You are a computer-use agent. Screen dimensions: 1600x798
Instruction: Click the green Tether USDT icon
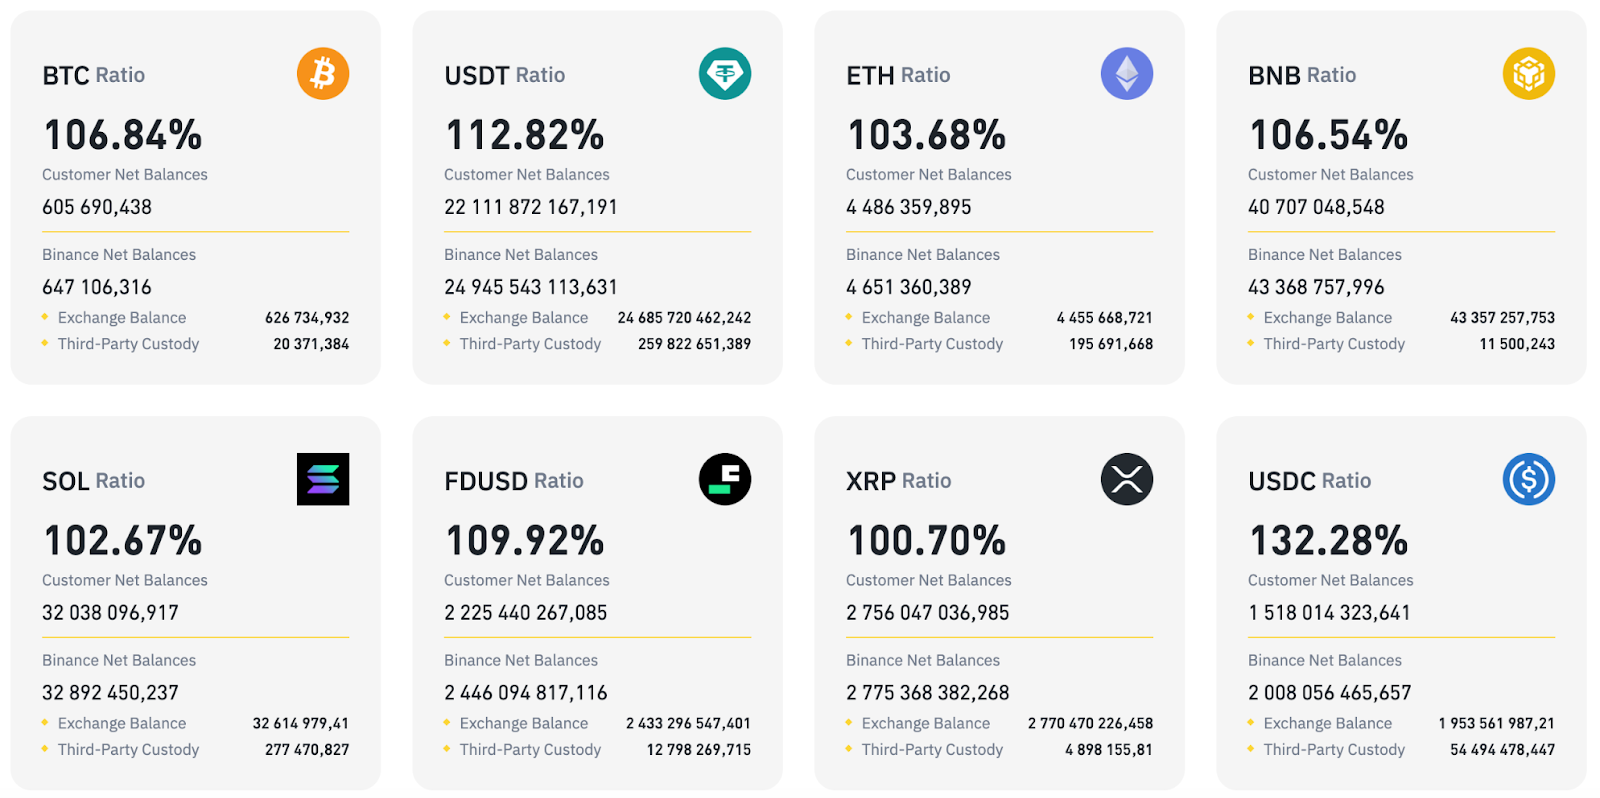click(725, 74)
